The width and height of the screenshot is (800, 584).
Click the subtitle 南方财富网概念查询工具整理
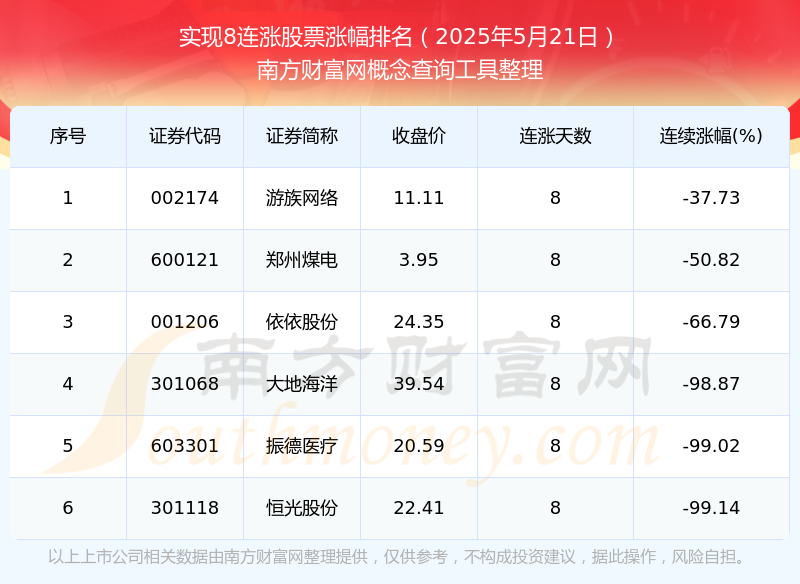[400, 70]
